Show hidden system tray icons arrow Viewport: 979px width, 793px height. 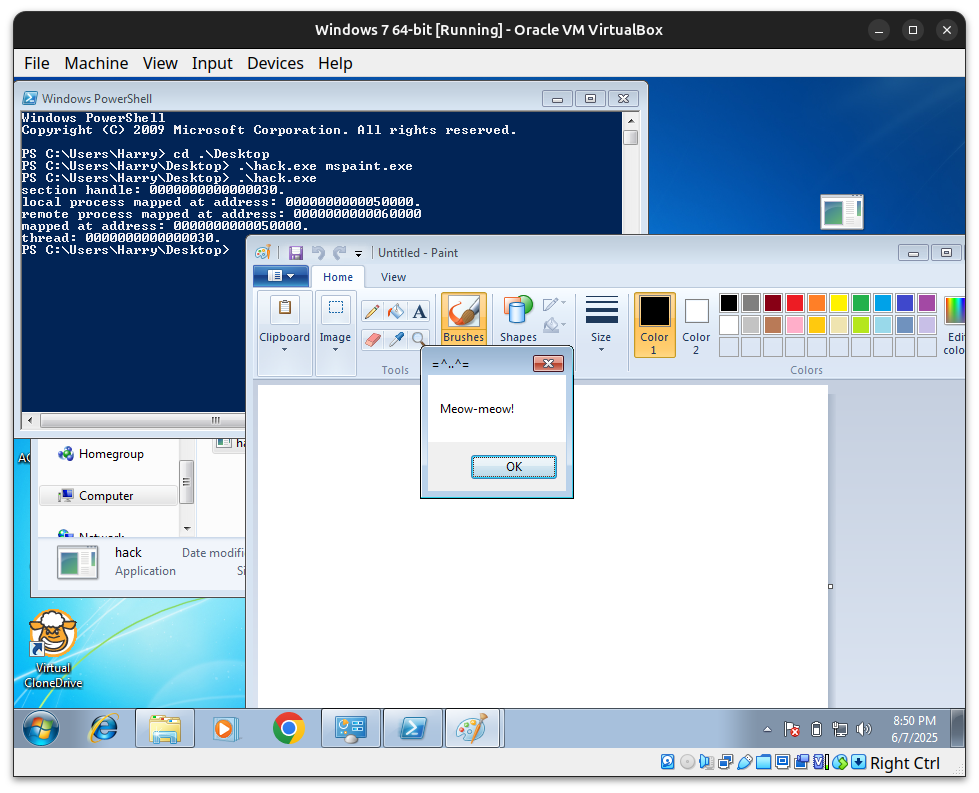point(767,729)
